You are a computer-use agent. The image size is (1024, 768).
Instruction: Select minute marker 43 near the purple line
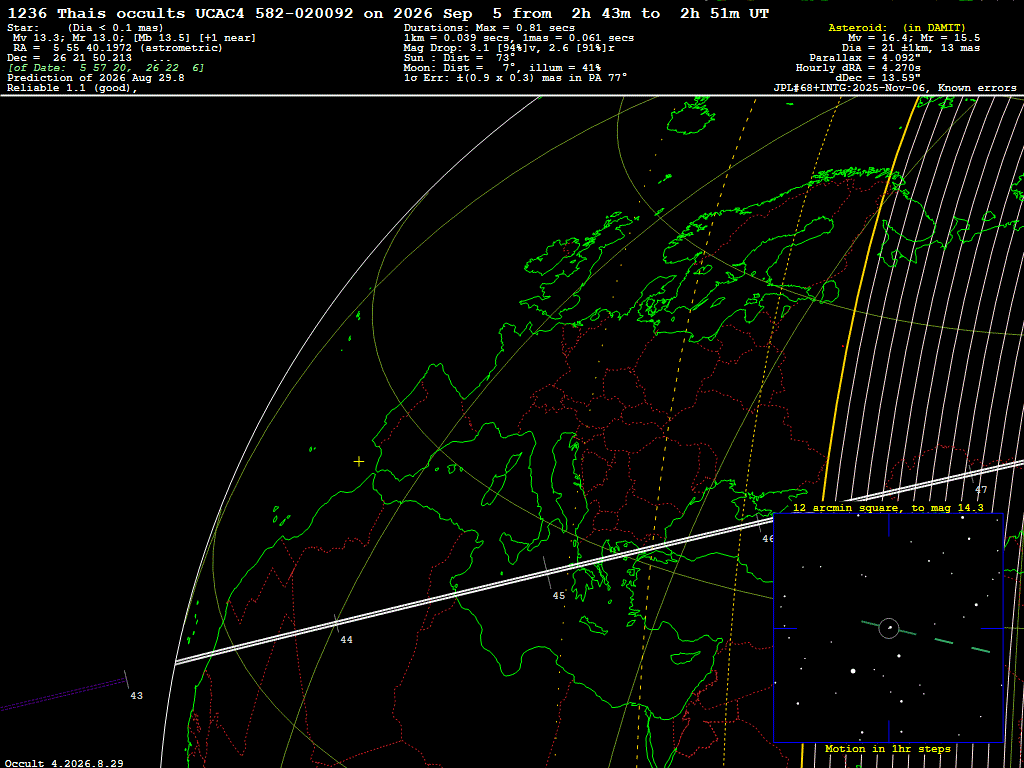136,696
